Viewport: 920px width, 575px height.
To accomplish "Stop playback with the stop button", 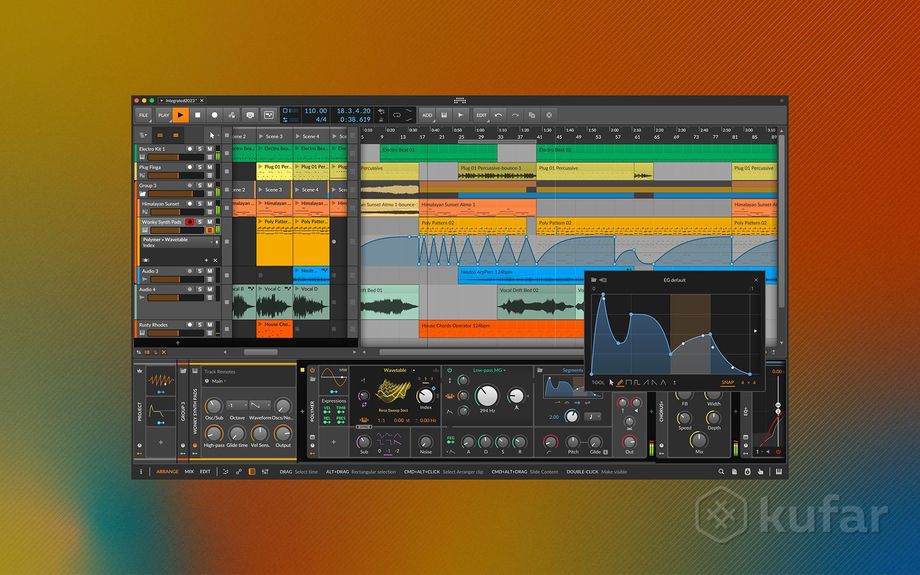I will click(x=198, y=116).
